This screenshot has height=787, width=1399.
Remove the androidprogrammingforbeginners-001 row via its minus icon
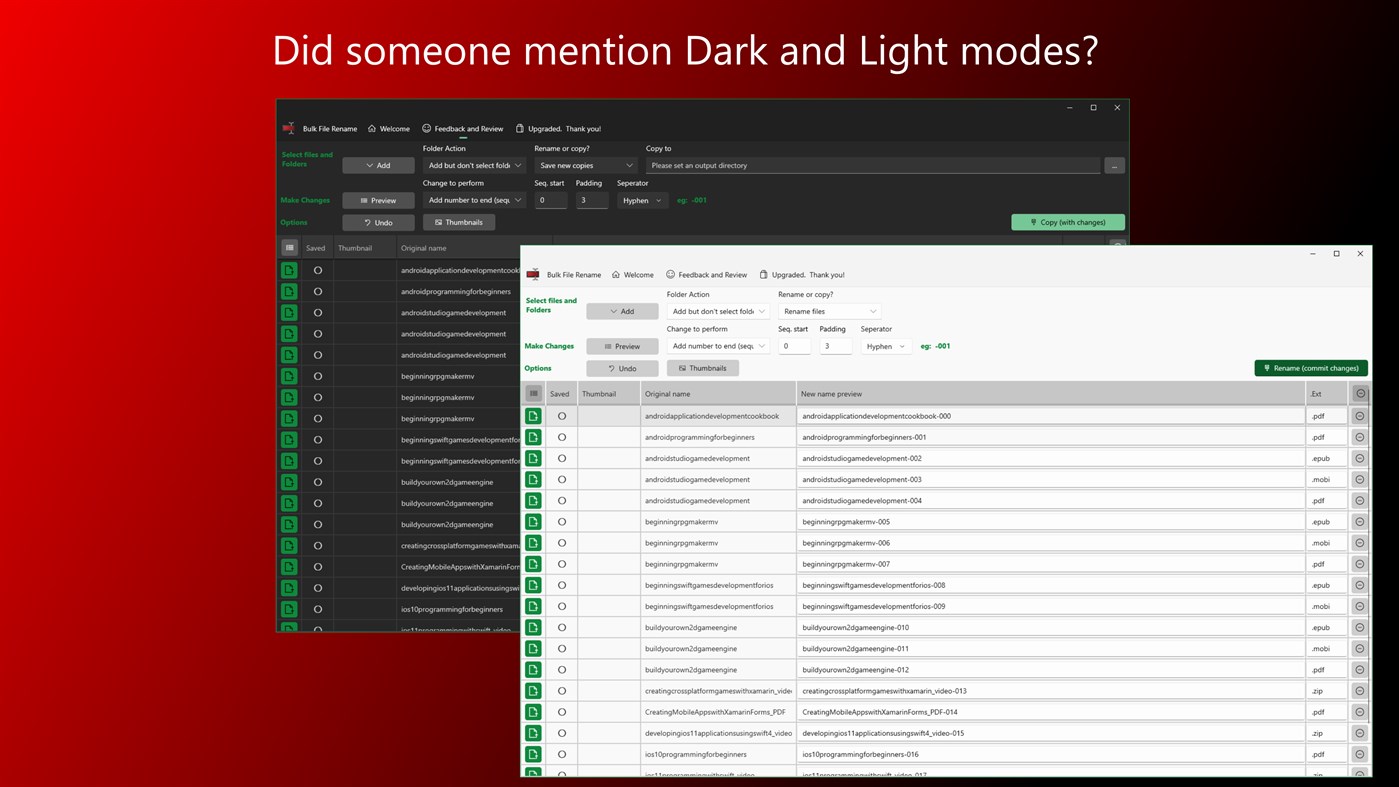(1360, 437)
